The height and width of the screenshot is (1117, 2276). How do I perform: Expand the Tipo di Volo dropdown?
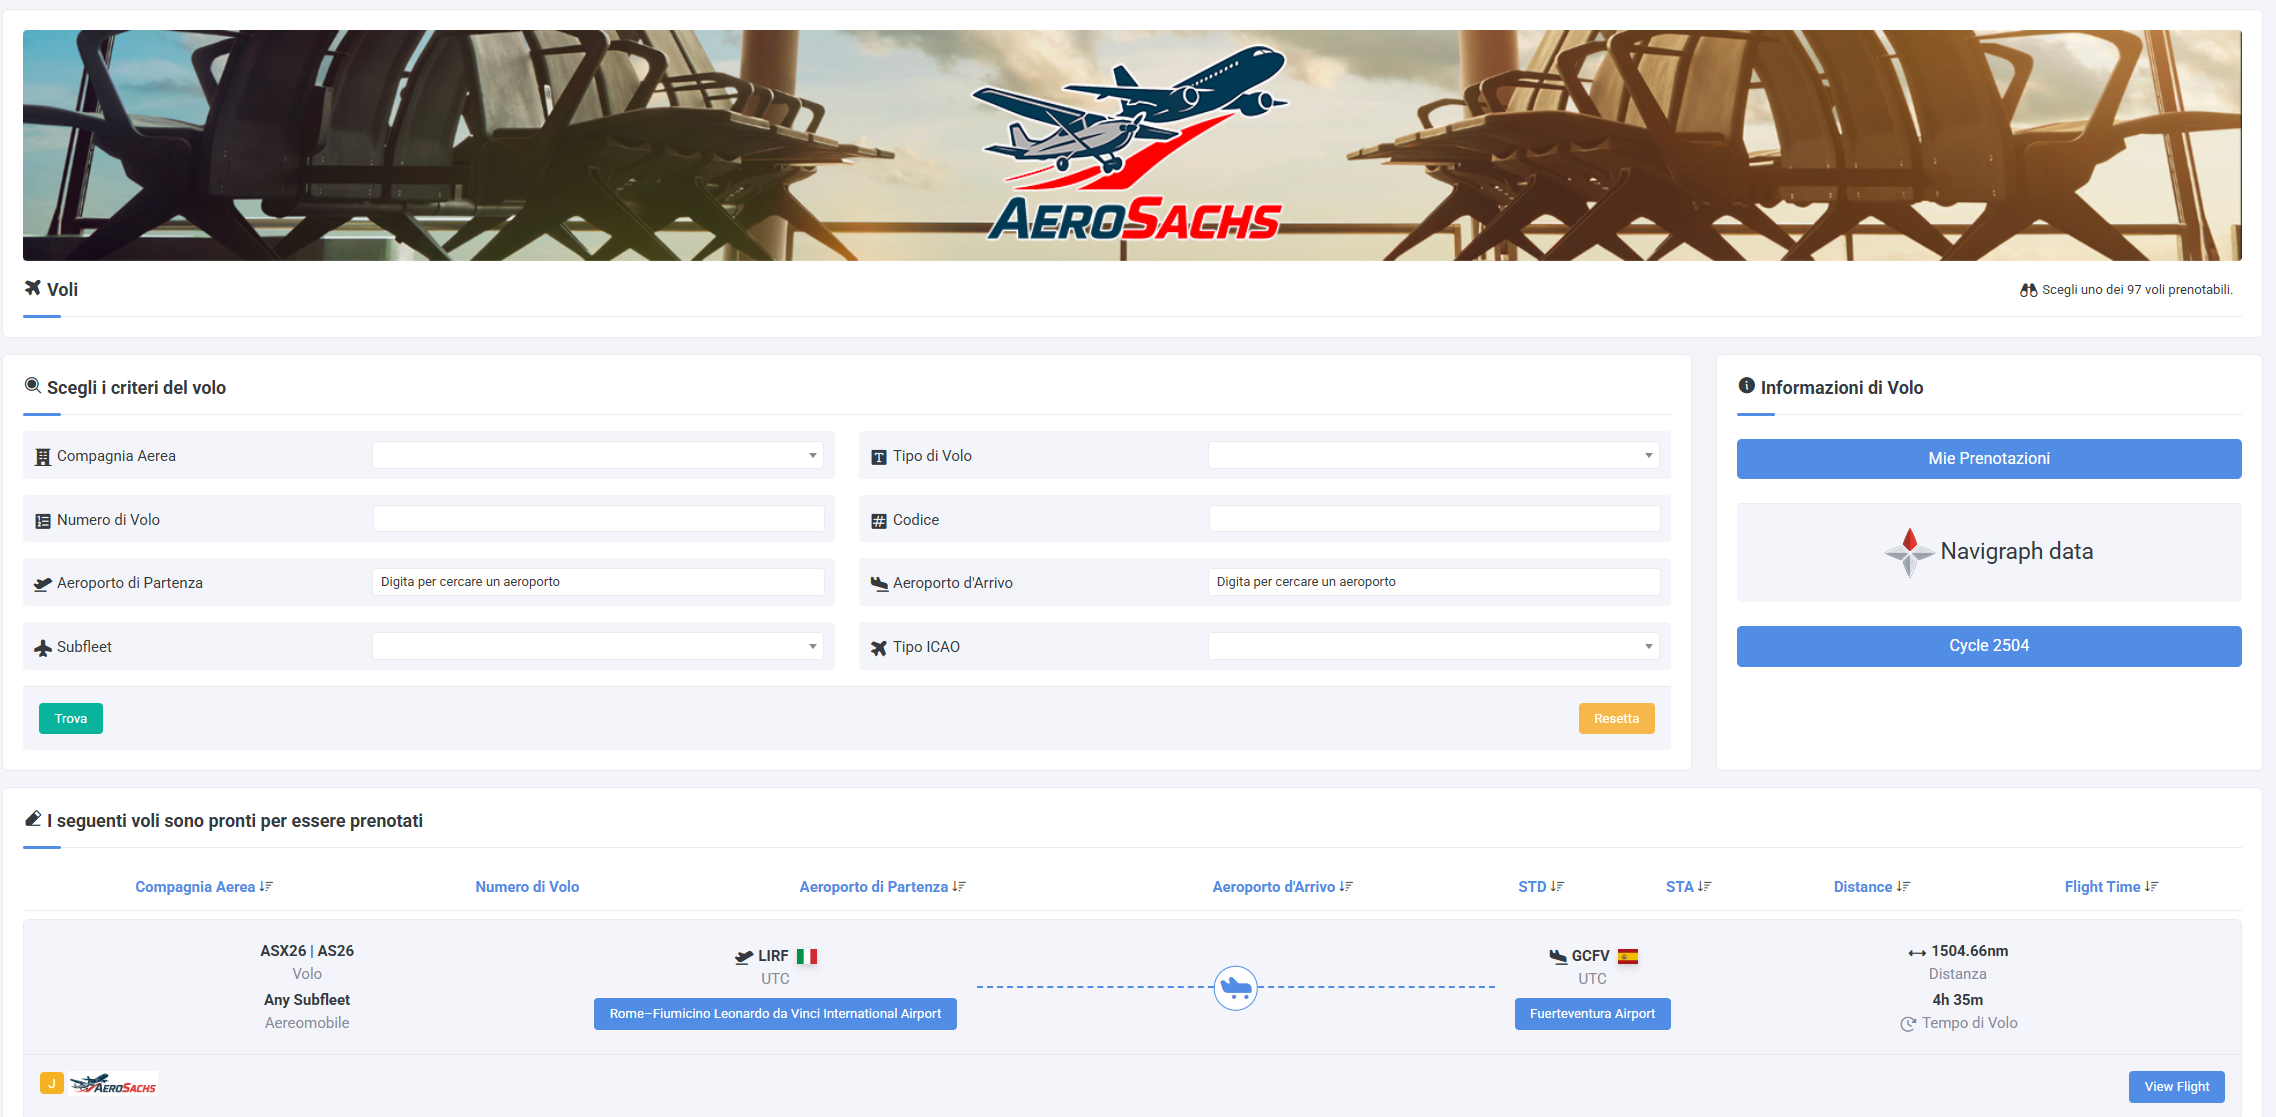coord(1433,456)
